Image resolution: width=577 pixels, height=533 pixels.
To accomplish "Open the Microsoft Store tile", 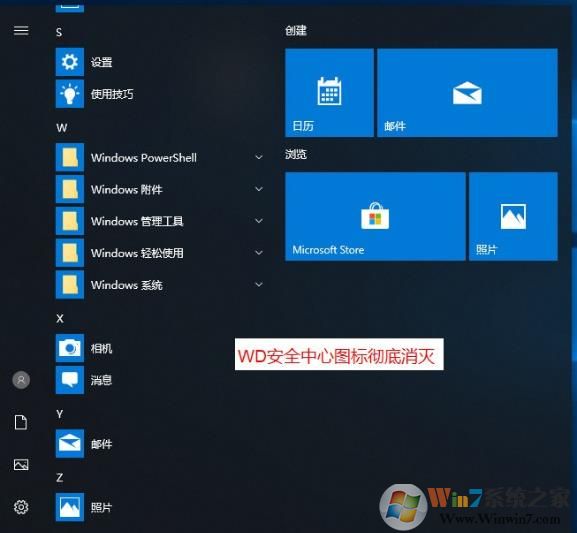I will 375,216.
